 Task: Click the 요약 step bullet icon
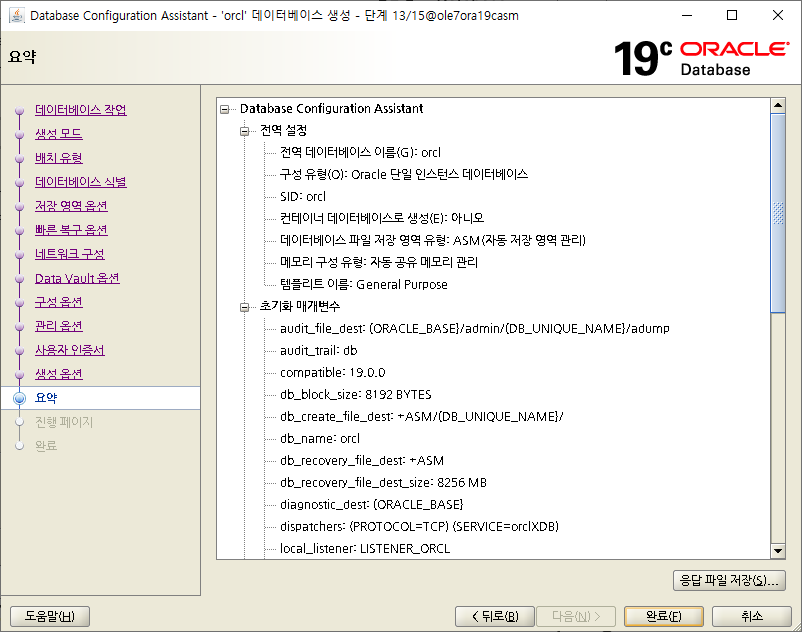coord(19,398)
